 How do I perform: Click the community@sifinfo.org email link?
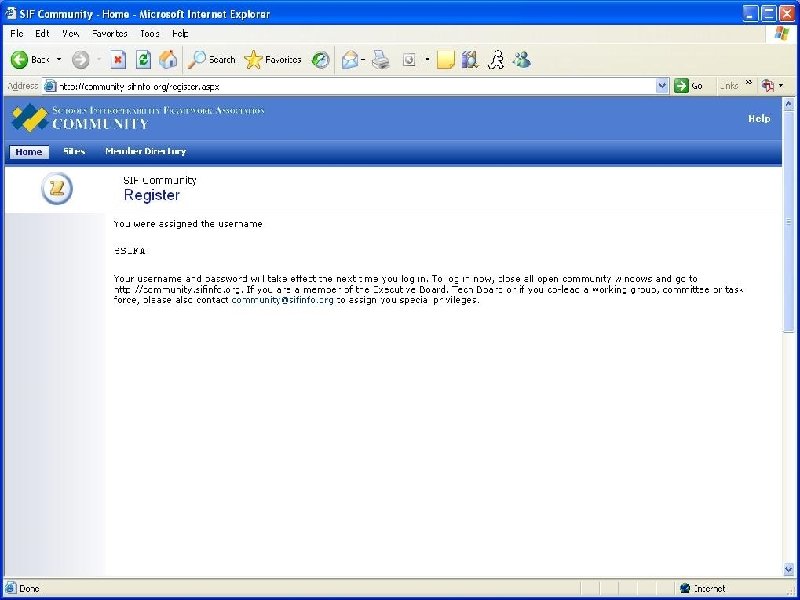tap(283, 300)
